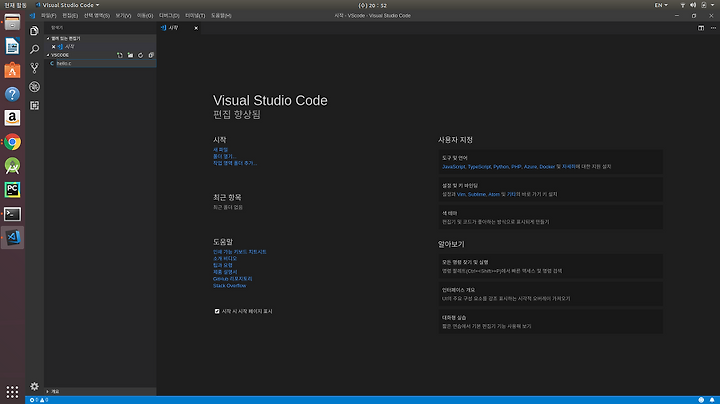
Task: Open the system tray status menu
Action: pyautogui.click(x=698, y=5)
